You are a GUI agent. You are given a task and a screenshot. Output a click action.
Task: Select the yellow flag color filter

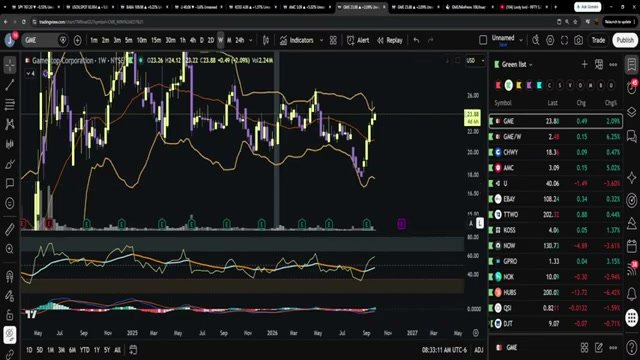pyautogui.click(x=519, y=85)
